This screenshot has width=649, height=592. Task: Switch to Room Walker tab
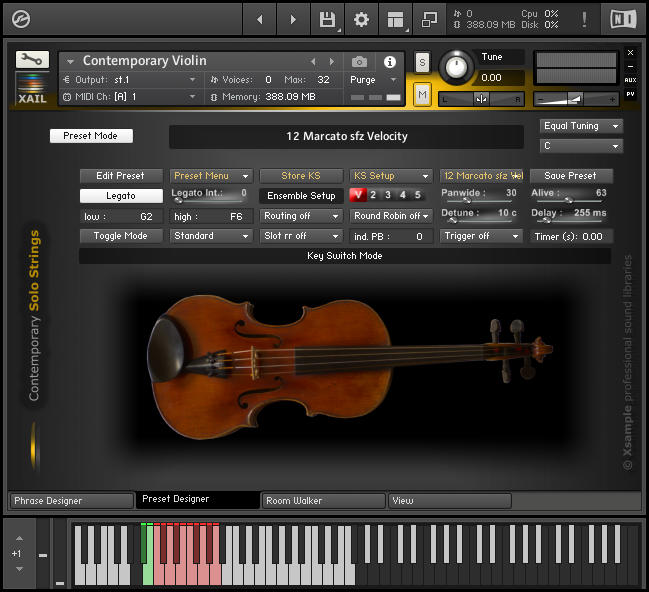coord(324,501)
